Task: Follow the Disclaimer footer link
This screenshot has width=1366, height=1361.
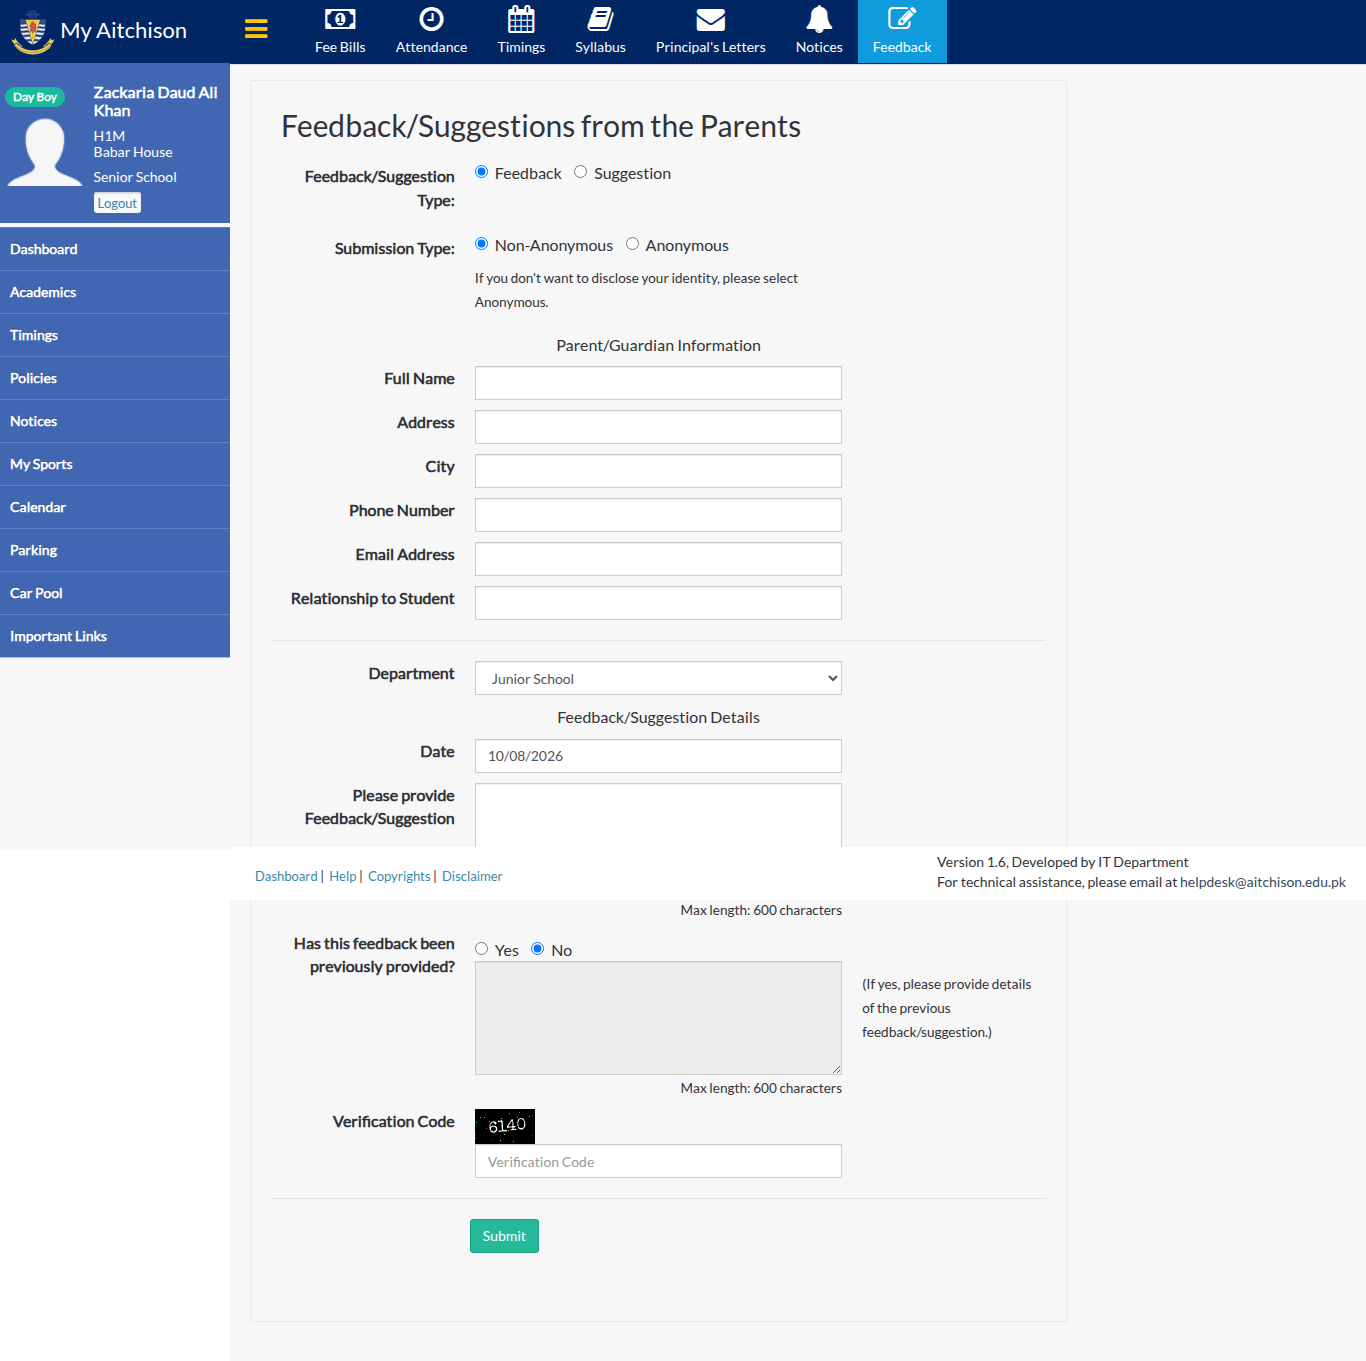Action: click(472, 876)
